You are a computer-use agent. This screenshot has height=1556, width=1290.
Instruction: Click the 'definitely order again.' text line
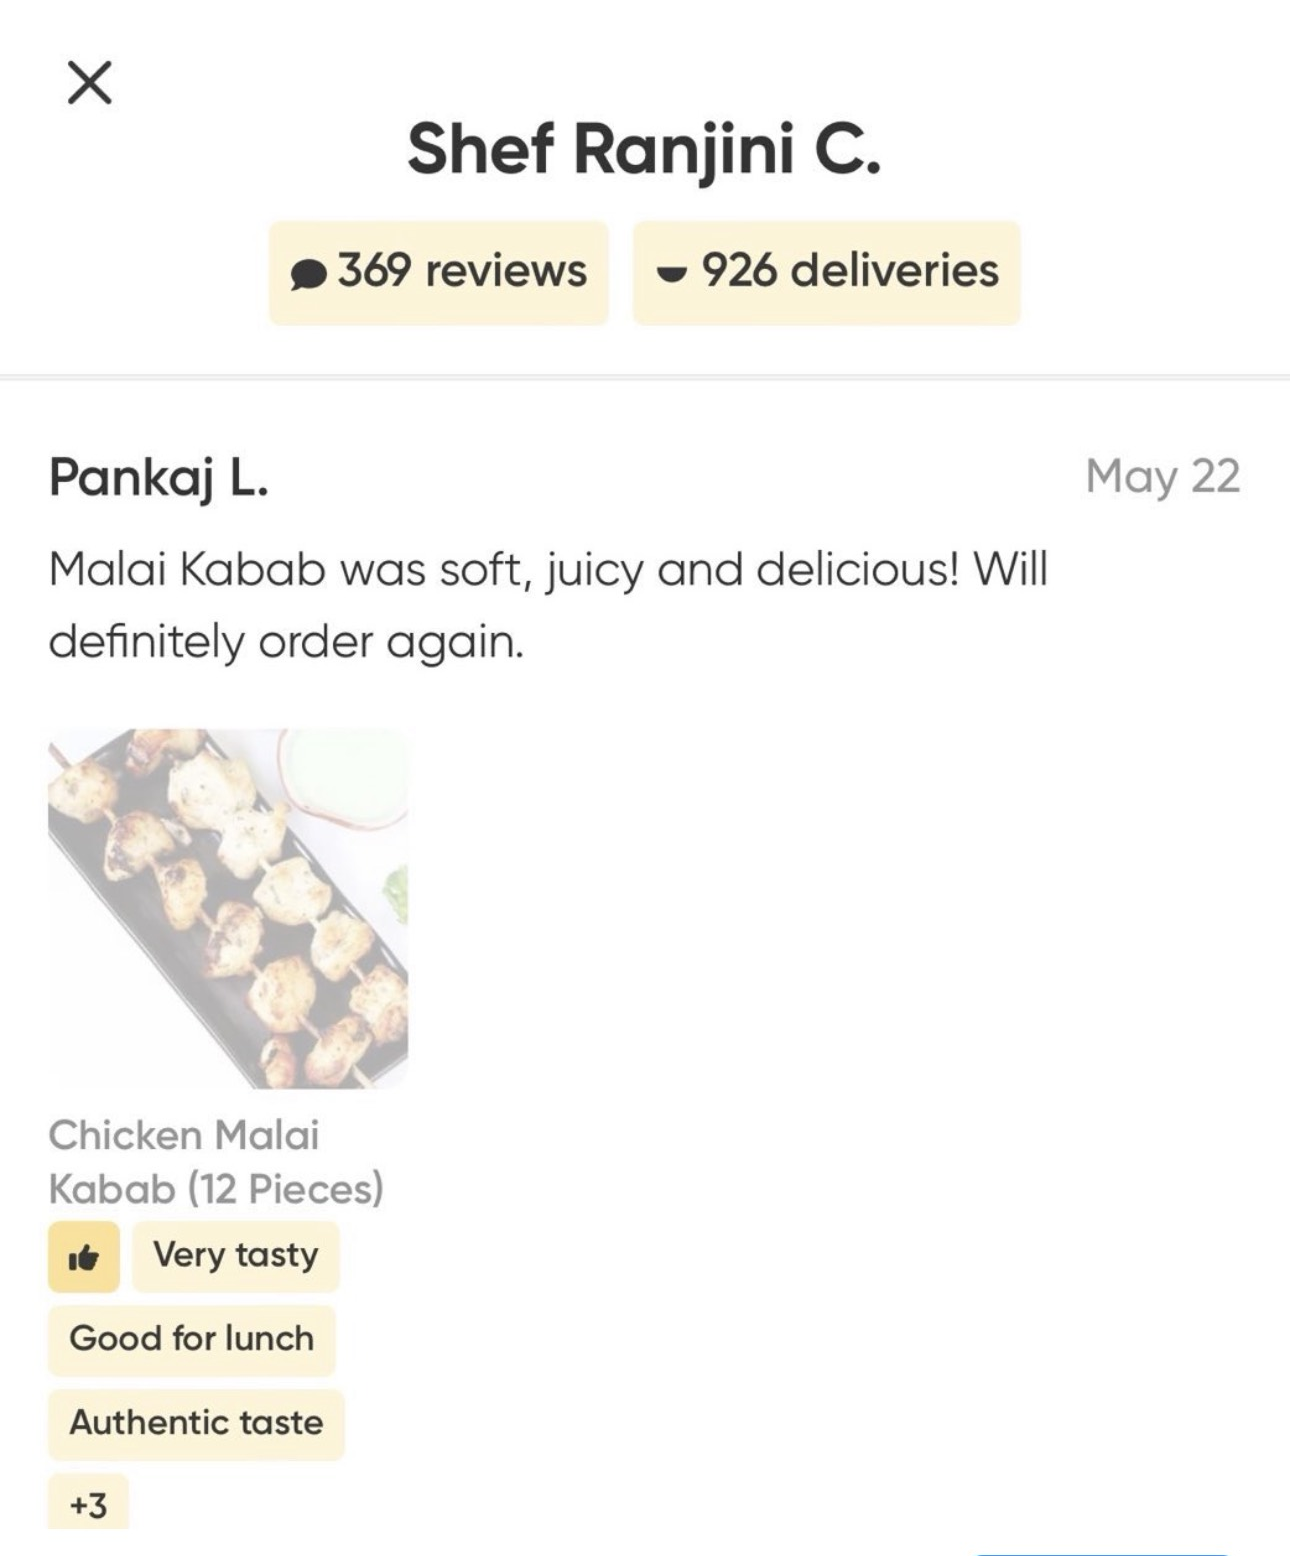pos(286,641)
